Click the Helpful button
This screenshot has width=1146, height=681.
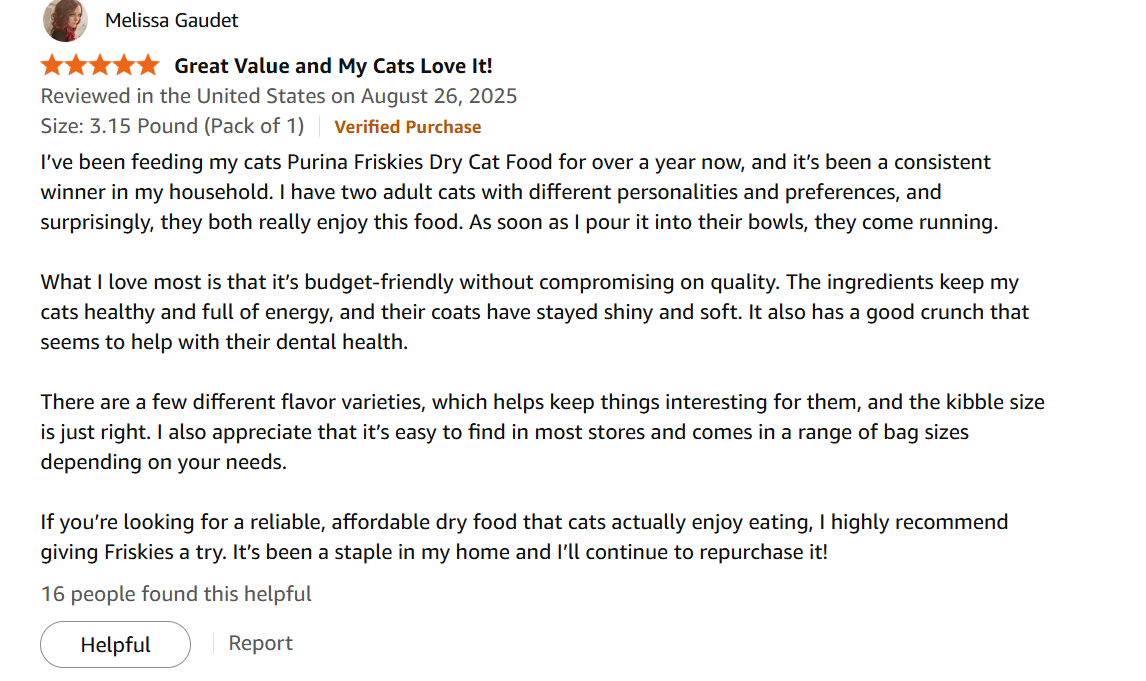pos(114,644)
